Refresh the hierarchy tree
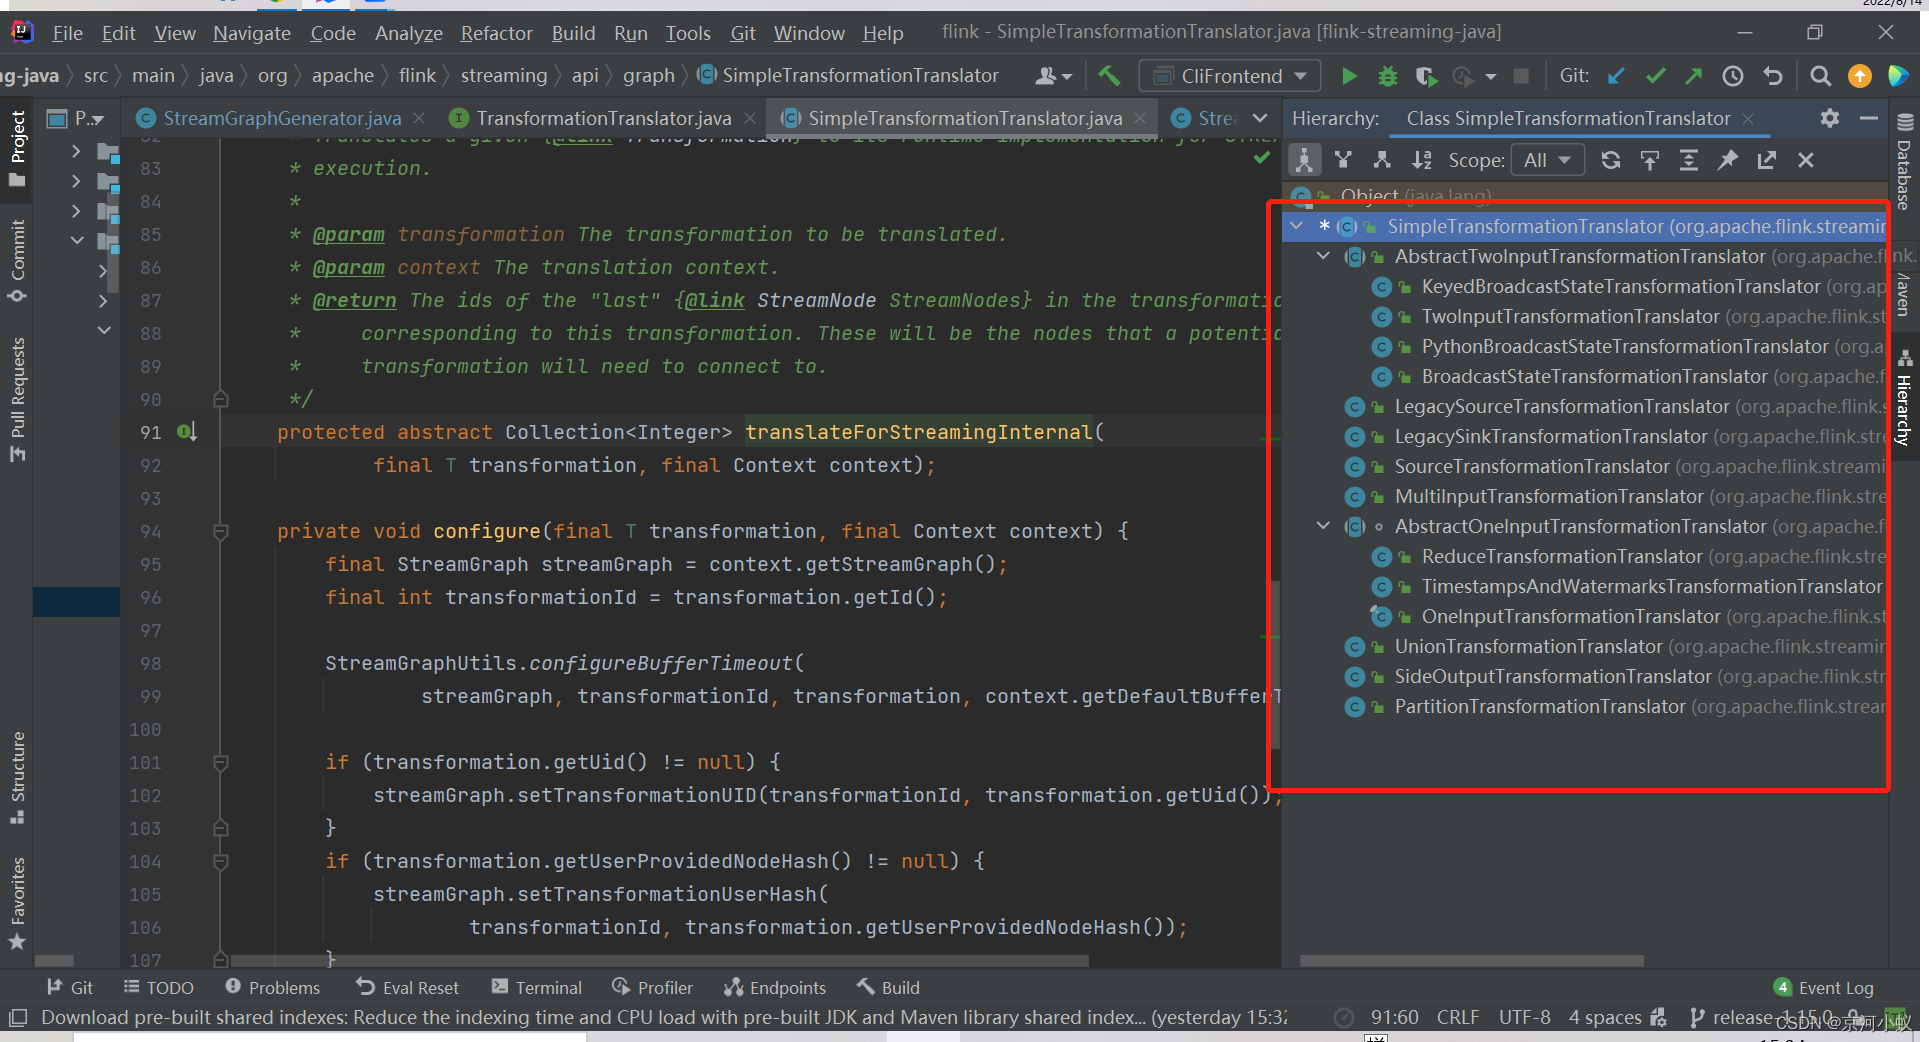Screen dimensions: 1929x1042 1610,160
